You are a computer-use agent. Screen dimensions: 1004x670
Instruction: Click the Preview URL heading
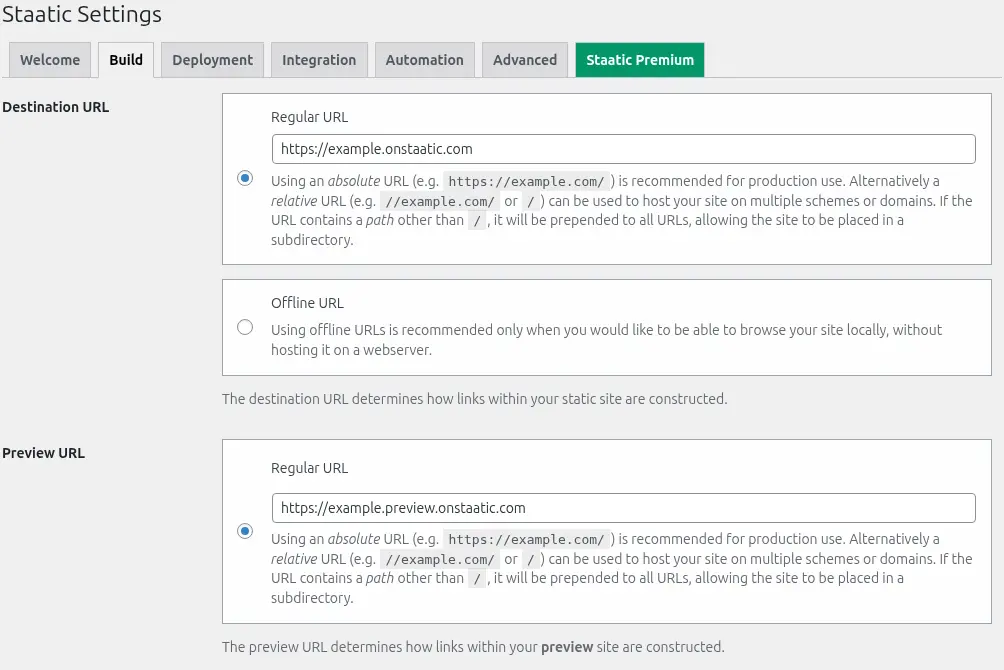(x=44, y=453)
